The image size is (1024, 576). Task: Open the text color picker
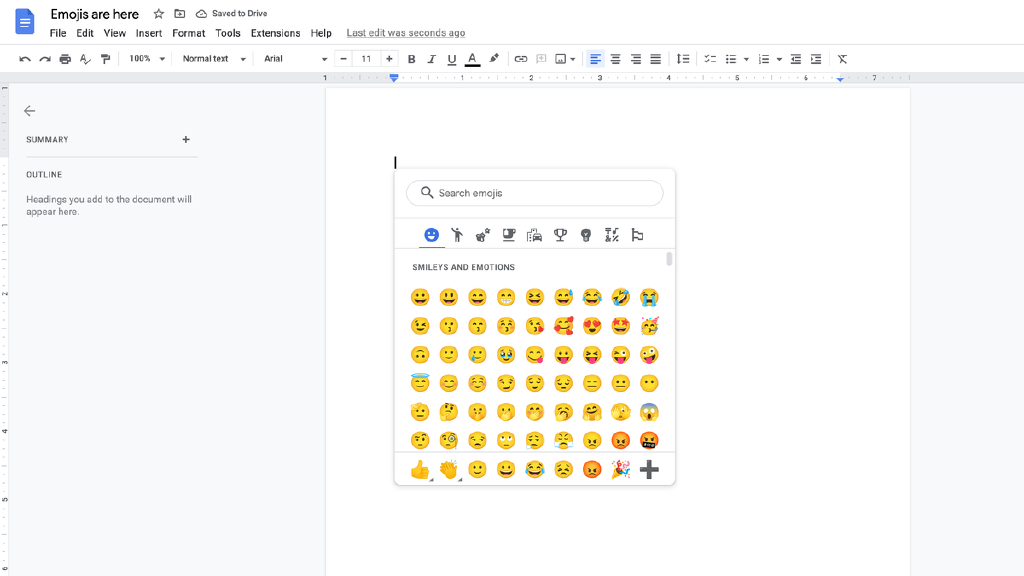click(x=472, y=59)
